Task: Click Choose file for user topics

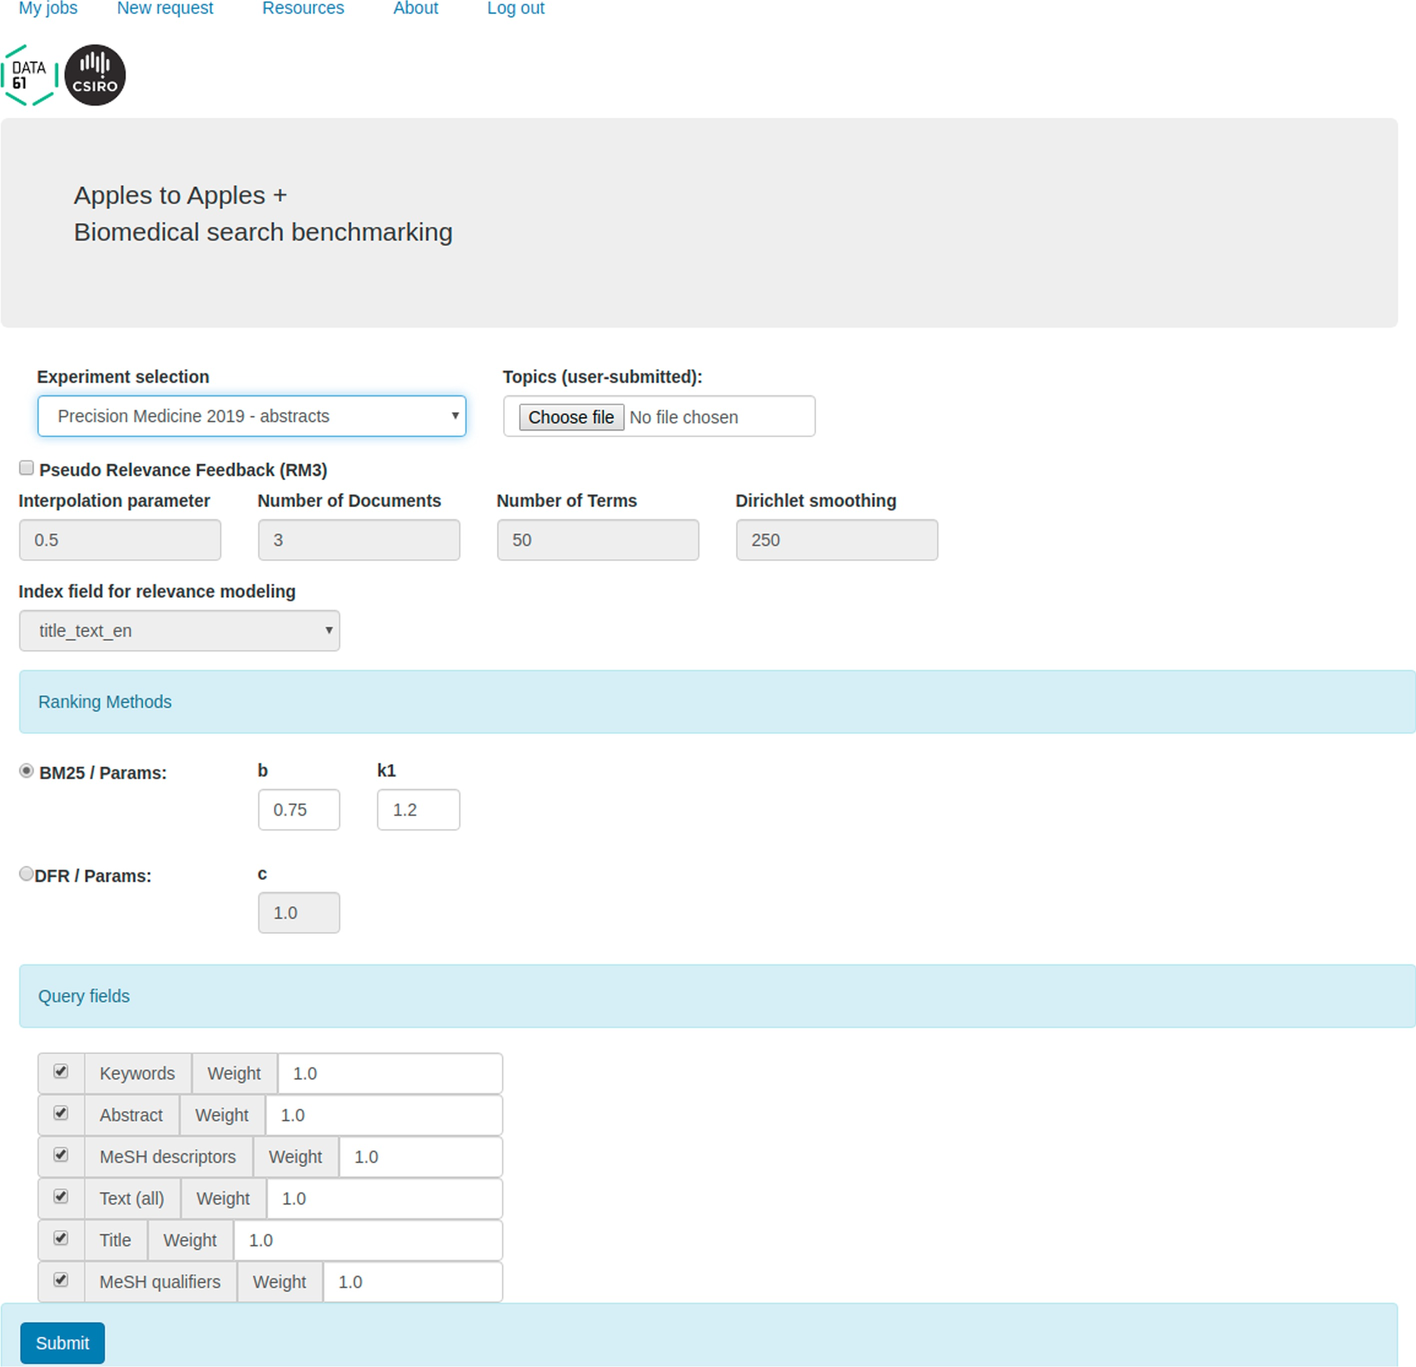Action: click(571, 417)
